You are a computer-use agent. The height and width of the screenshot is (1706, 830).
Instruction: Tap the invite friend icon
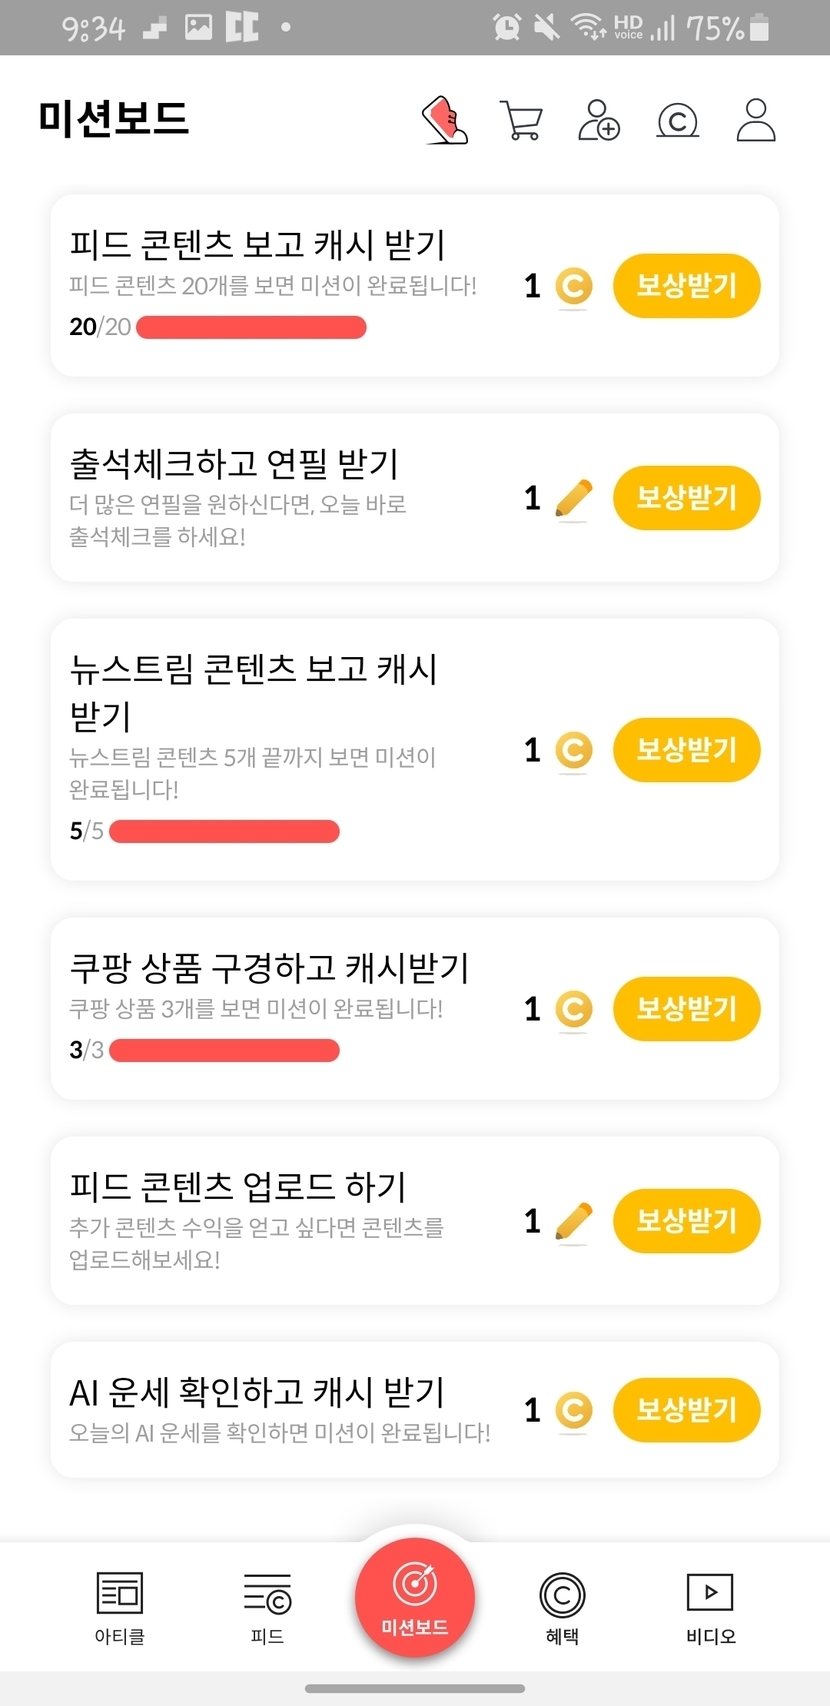pos(599,121)
